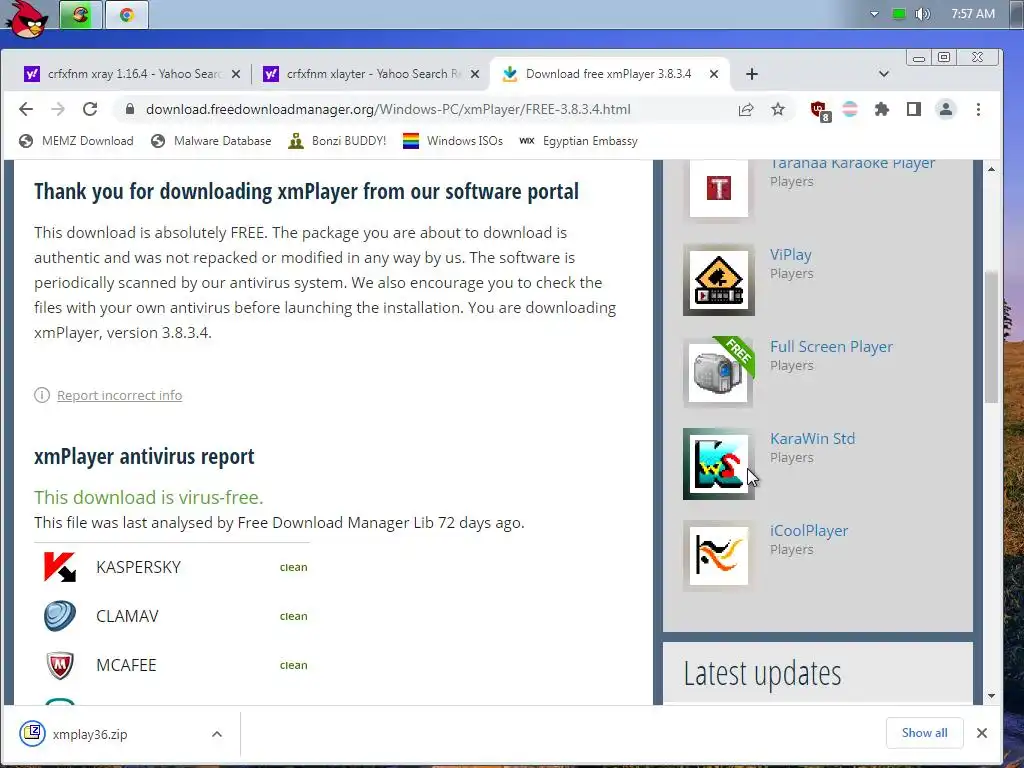Screen dimensions: 1024x768
Task: Click the Latest updates heading
Action: coord(762,673)
